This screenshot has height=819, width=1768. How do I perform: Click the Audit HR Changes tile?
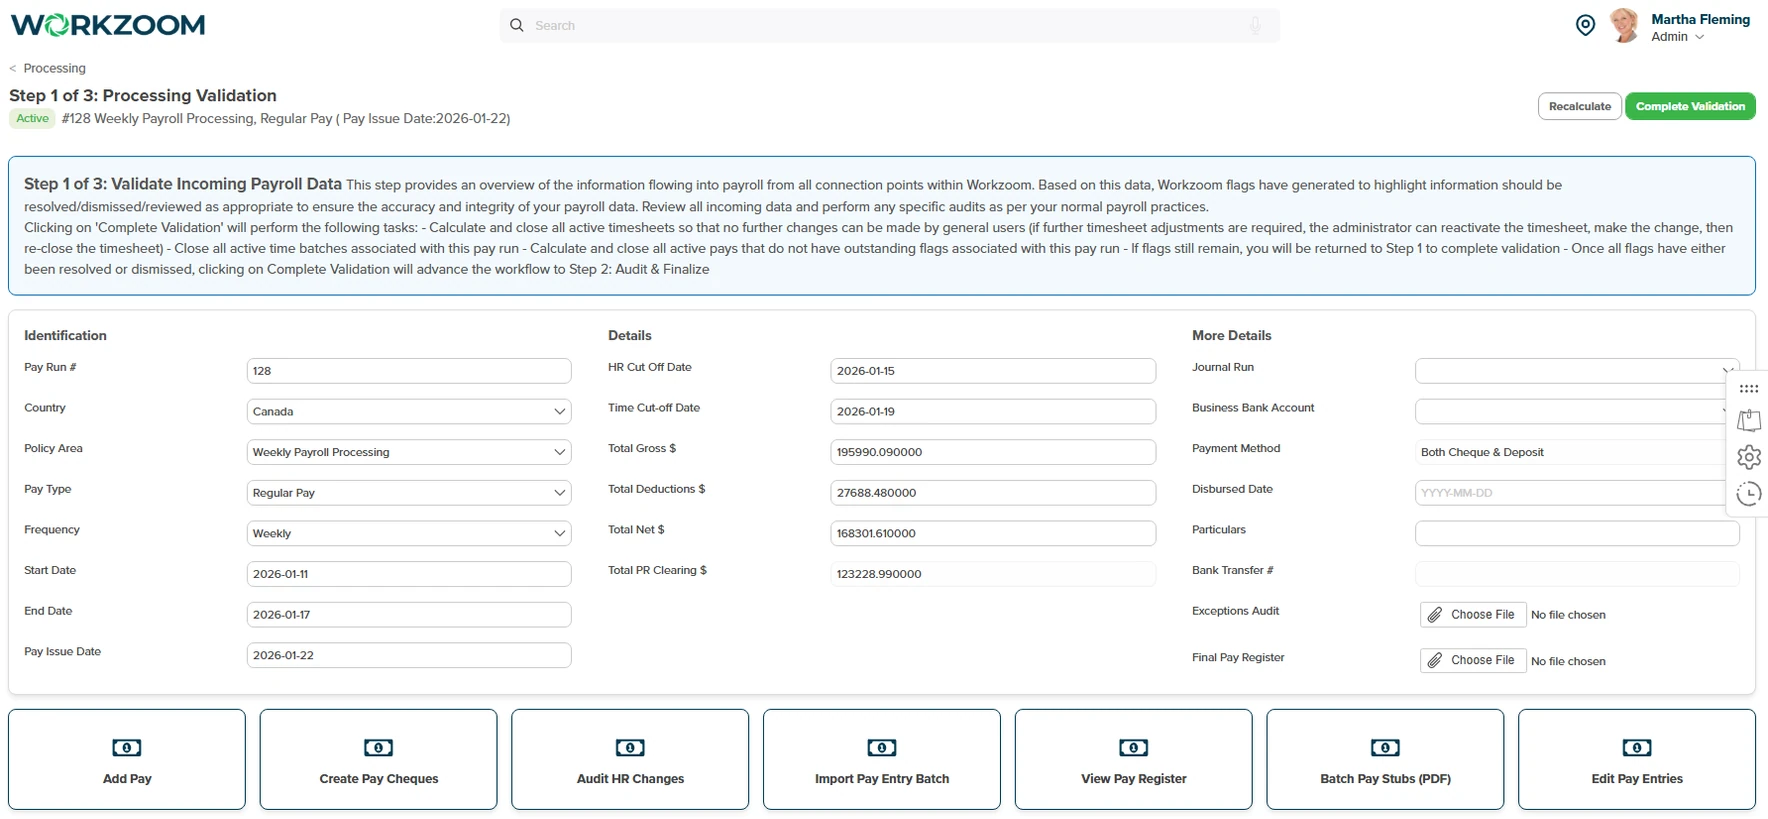pyautogui.click(x=630, y=760)
